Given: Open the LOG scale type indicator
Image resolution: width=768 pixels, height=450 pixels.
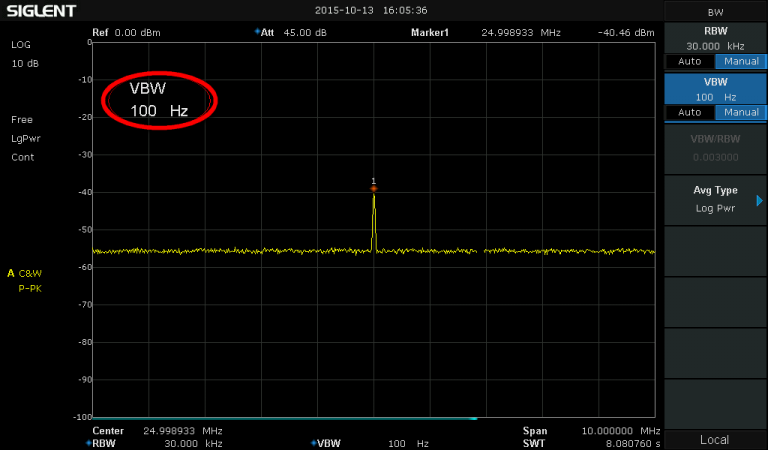Looking at the screenshot, I should point(21,45).
